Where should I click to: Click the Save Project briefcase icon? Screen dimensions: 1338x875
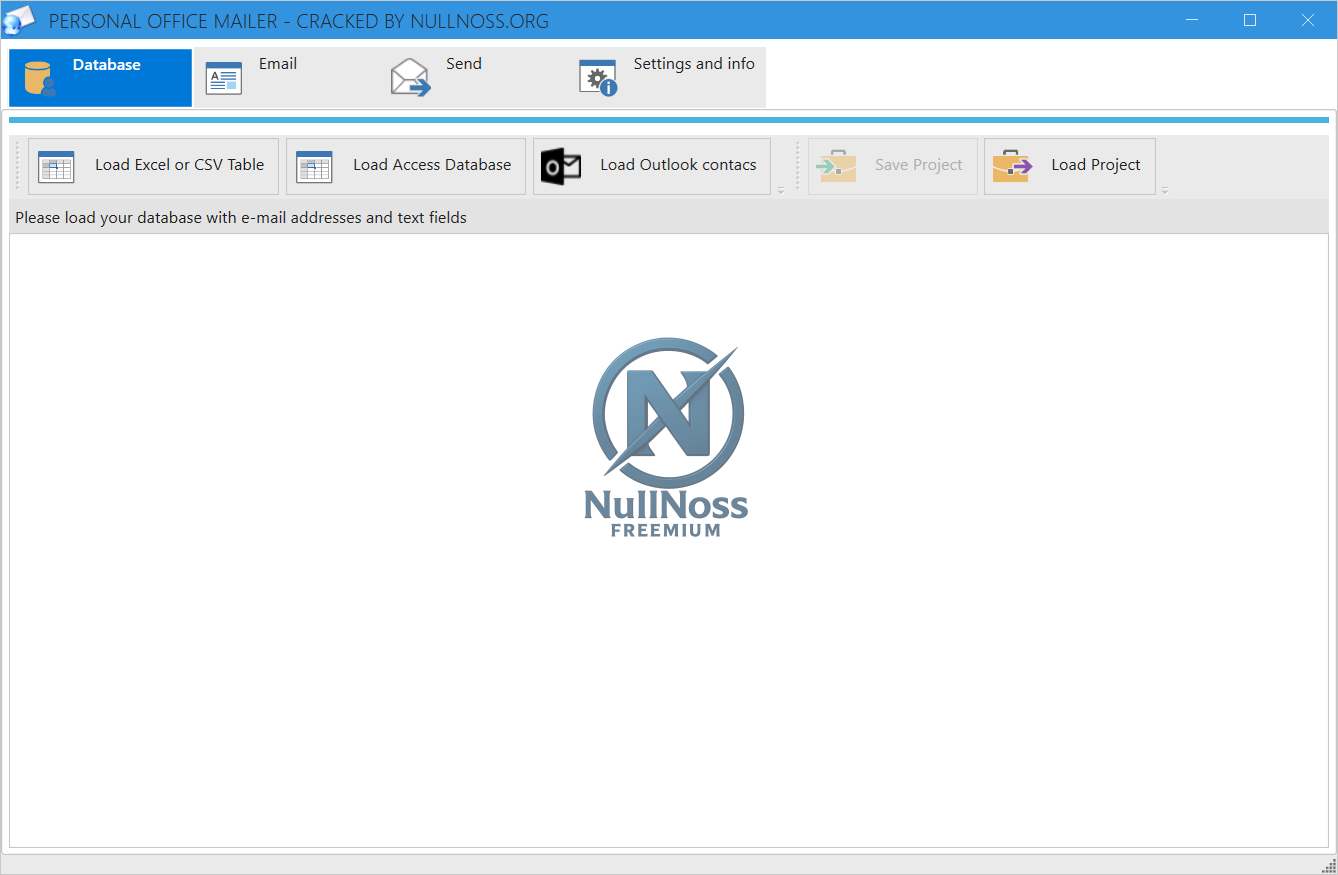(836, 166)
